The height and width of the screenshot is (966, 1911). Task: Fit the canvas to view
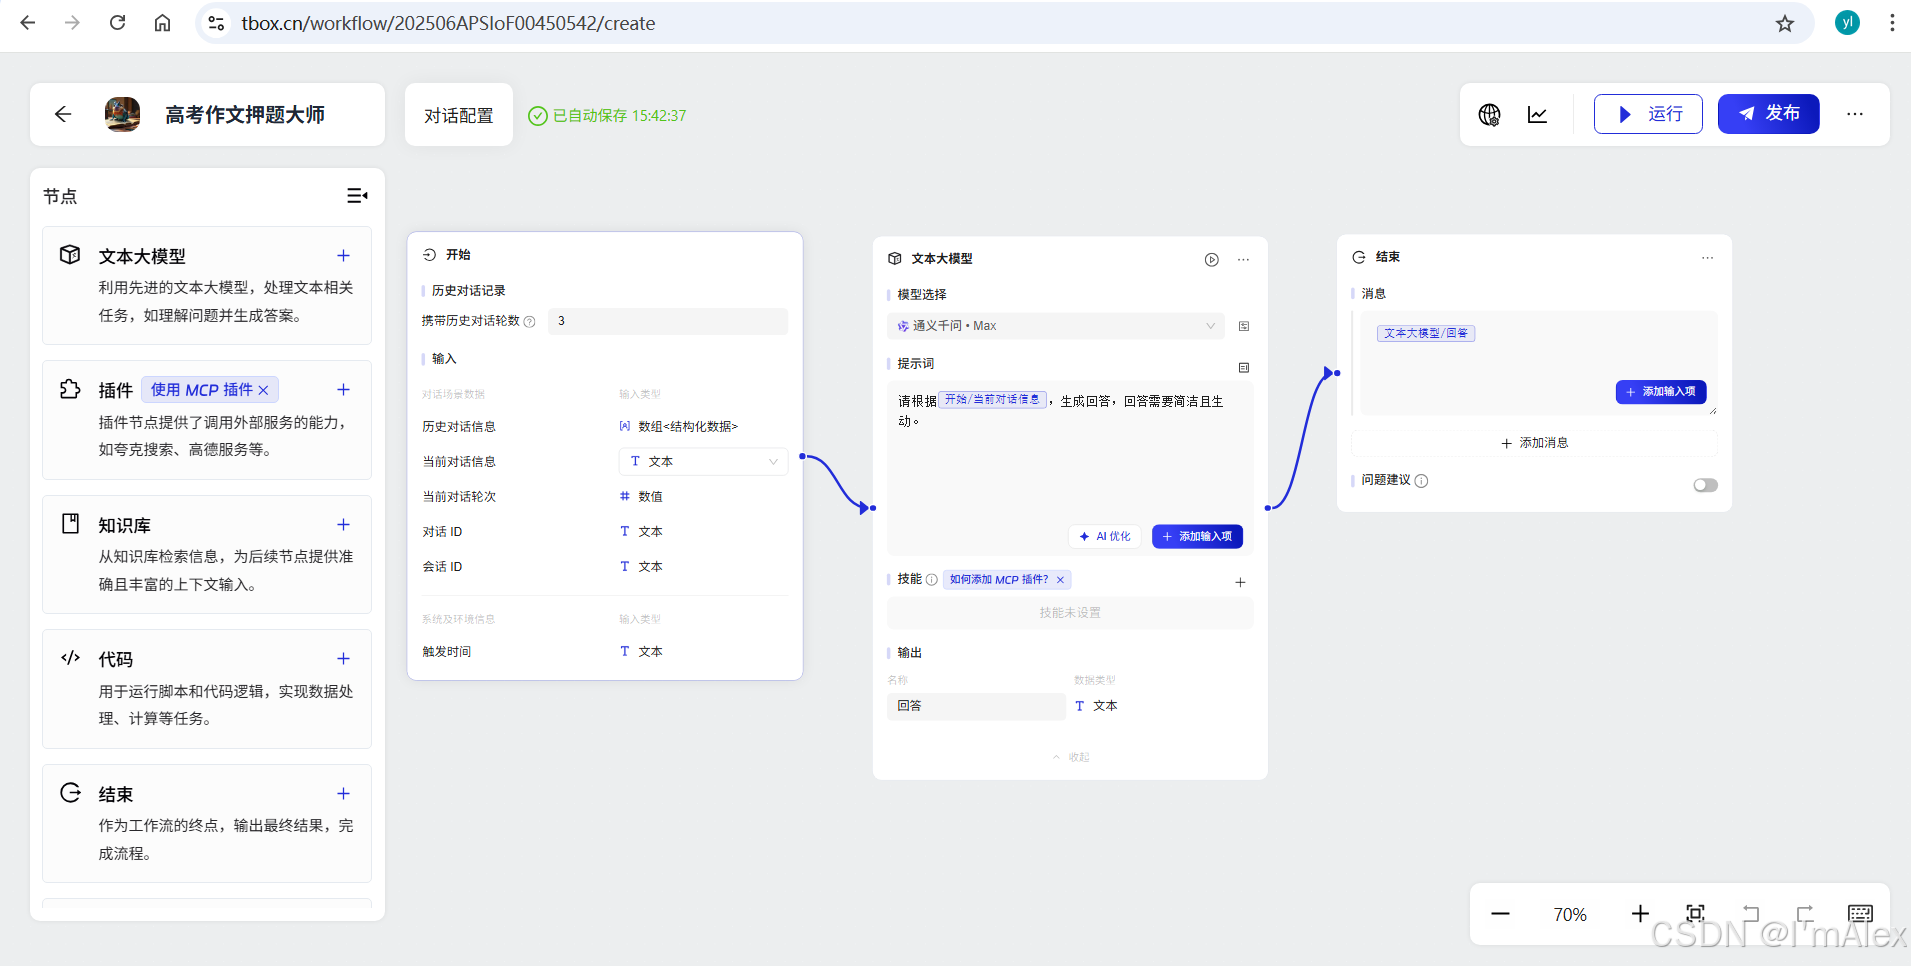1695,914
